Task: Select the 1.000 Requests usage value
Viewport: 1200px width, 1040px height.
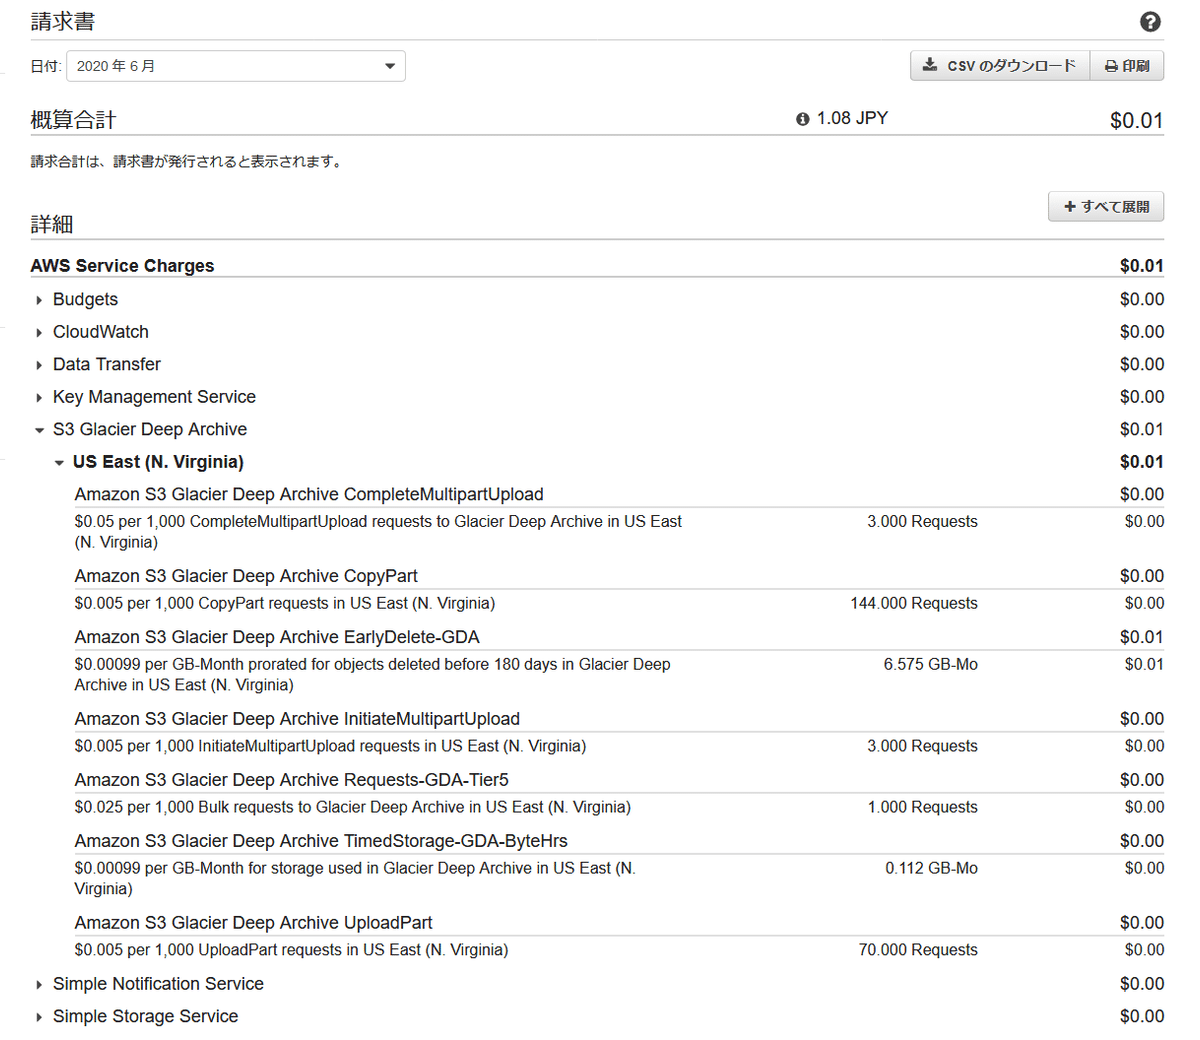Action: coord(922,807)
